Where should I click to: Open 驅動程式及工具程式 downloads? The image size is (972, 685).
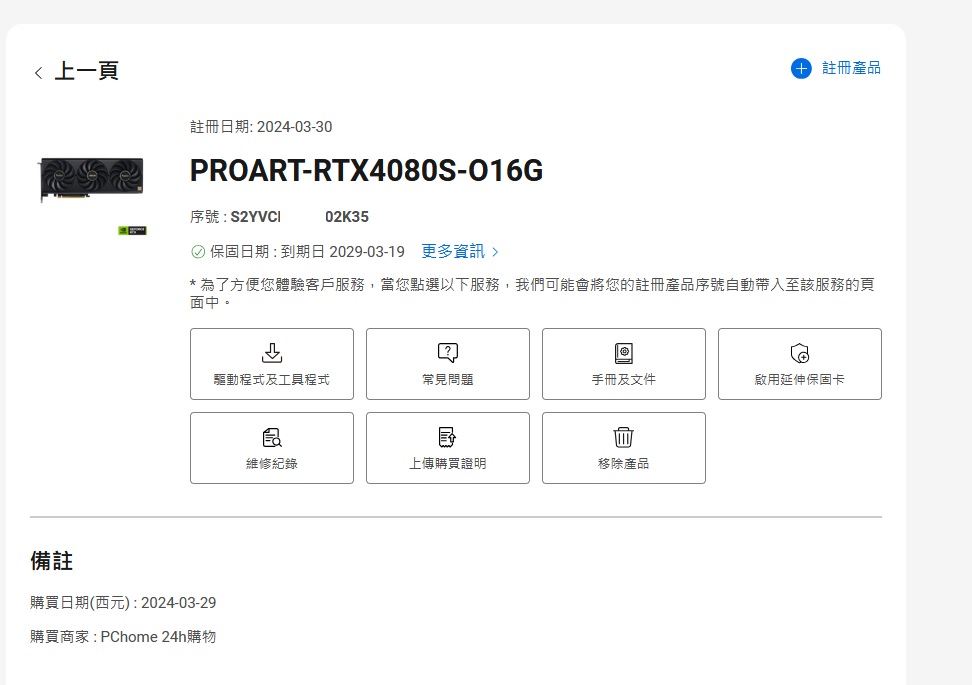coord(272,364)
